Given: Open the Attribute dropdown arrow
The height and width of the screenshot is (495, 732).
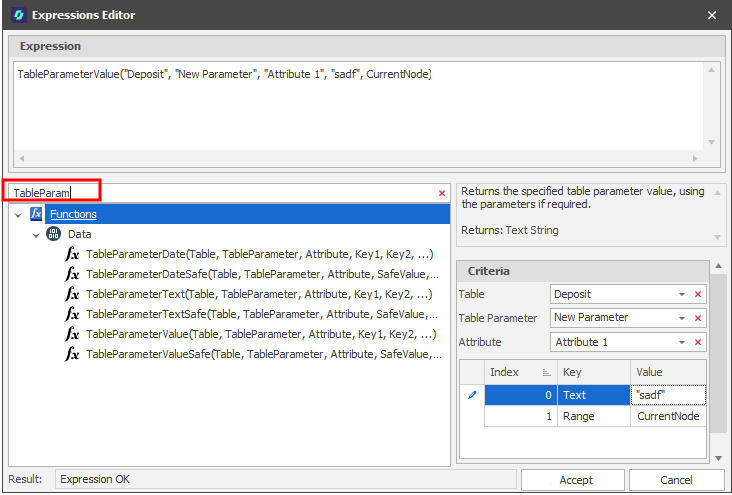Looking at the screenshot, I should [682, 342].
